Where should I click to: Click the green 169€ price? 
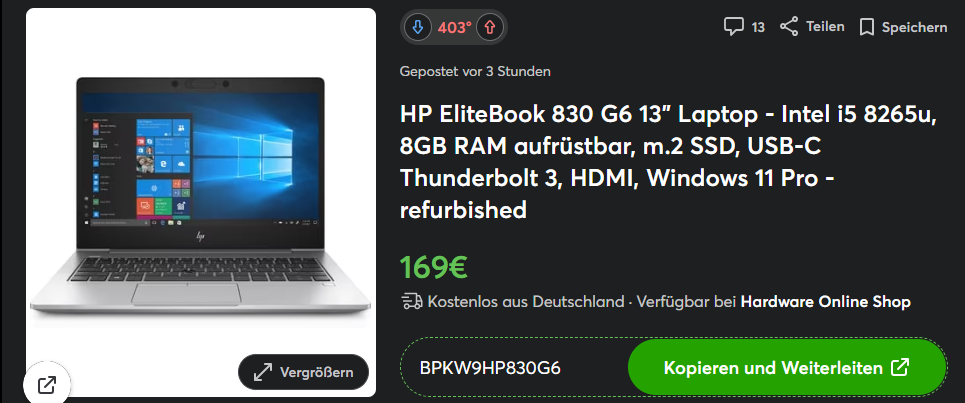point(434,266)
